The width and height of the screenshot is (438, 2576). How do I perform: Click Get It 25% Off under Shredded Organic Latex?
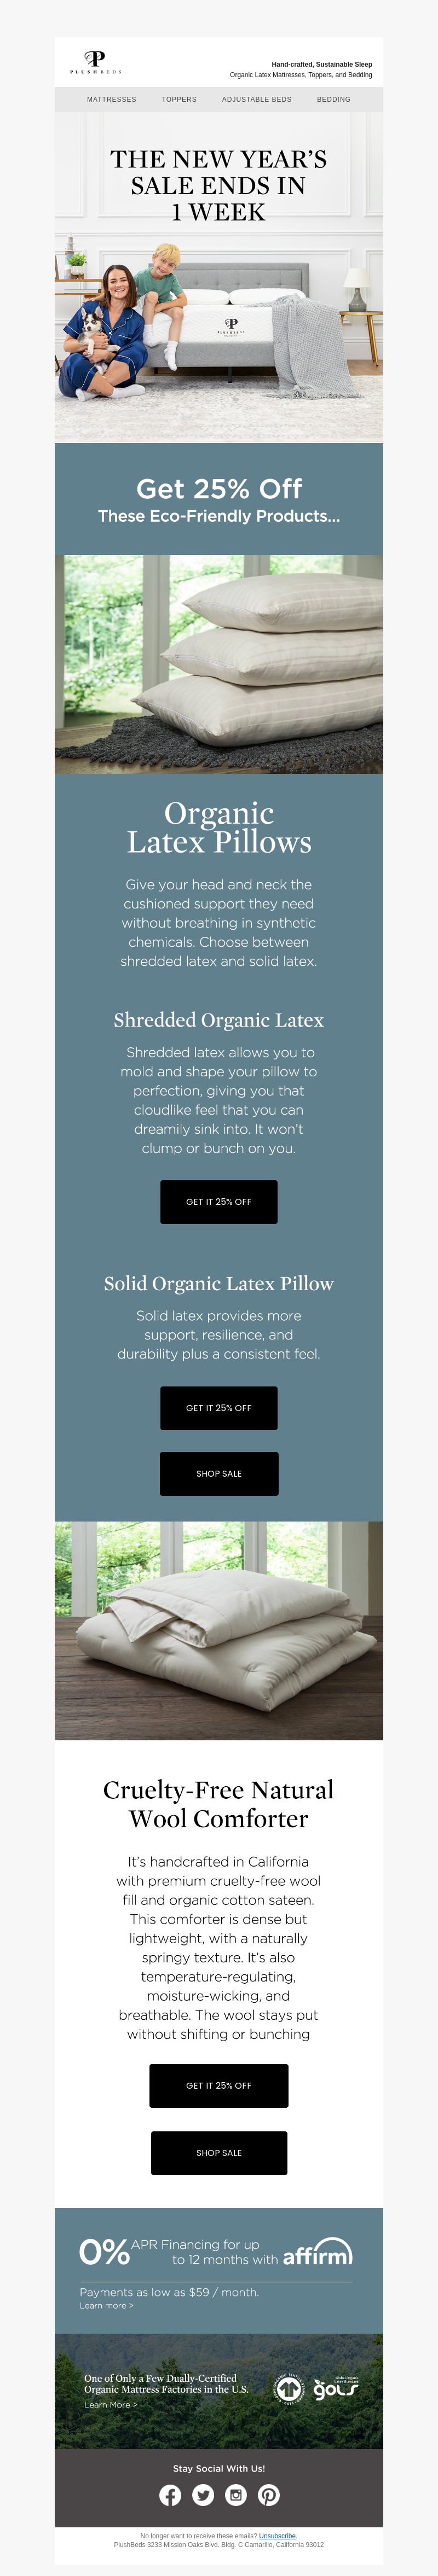tap(219, 1201)
